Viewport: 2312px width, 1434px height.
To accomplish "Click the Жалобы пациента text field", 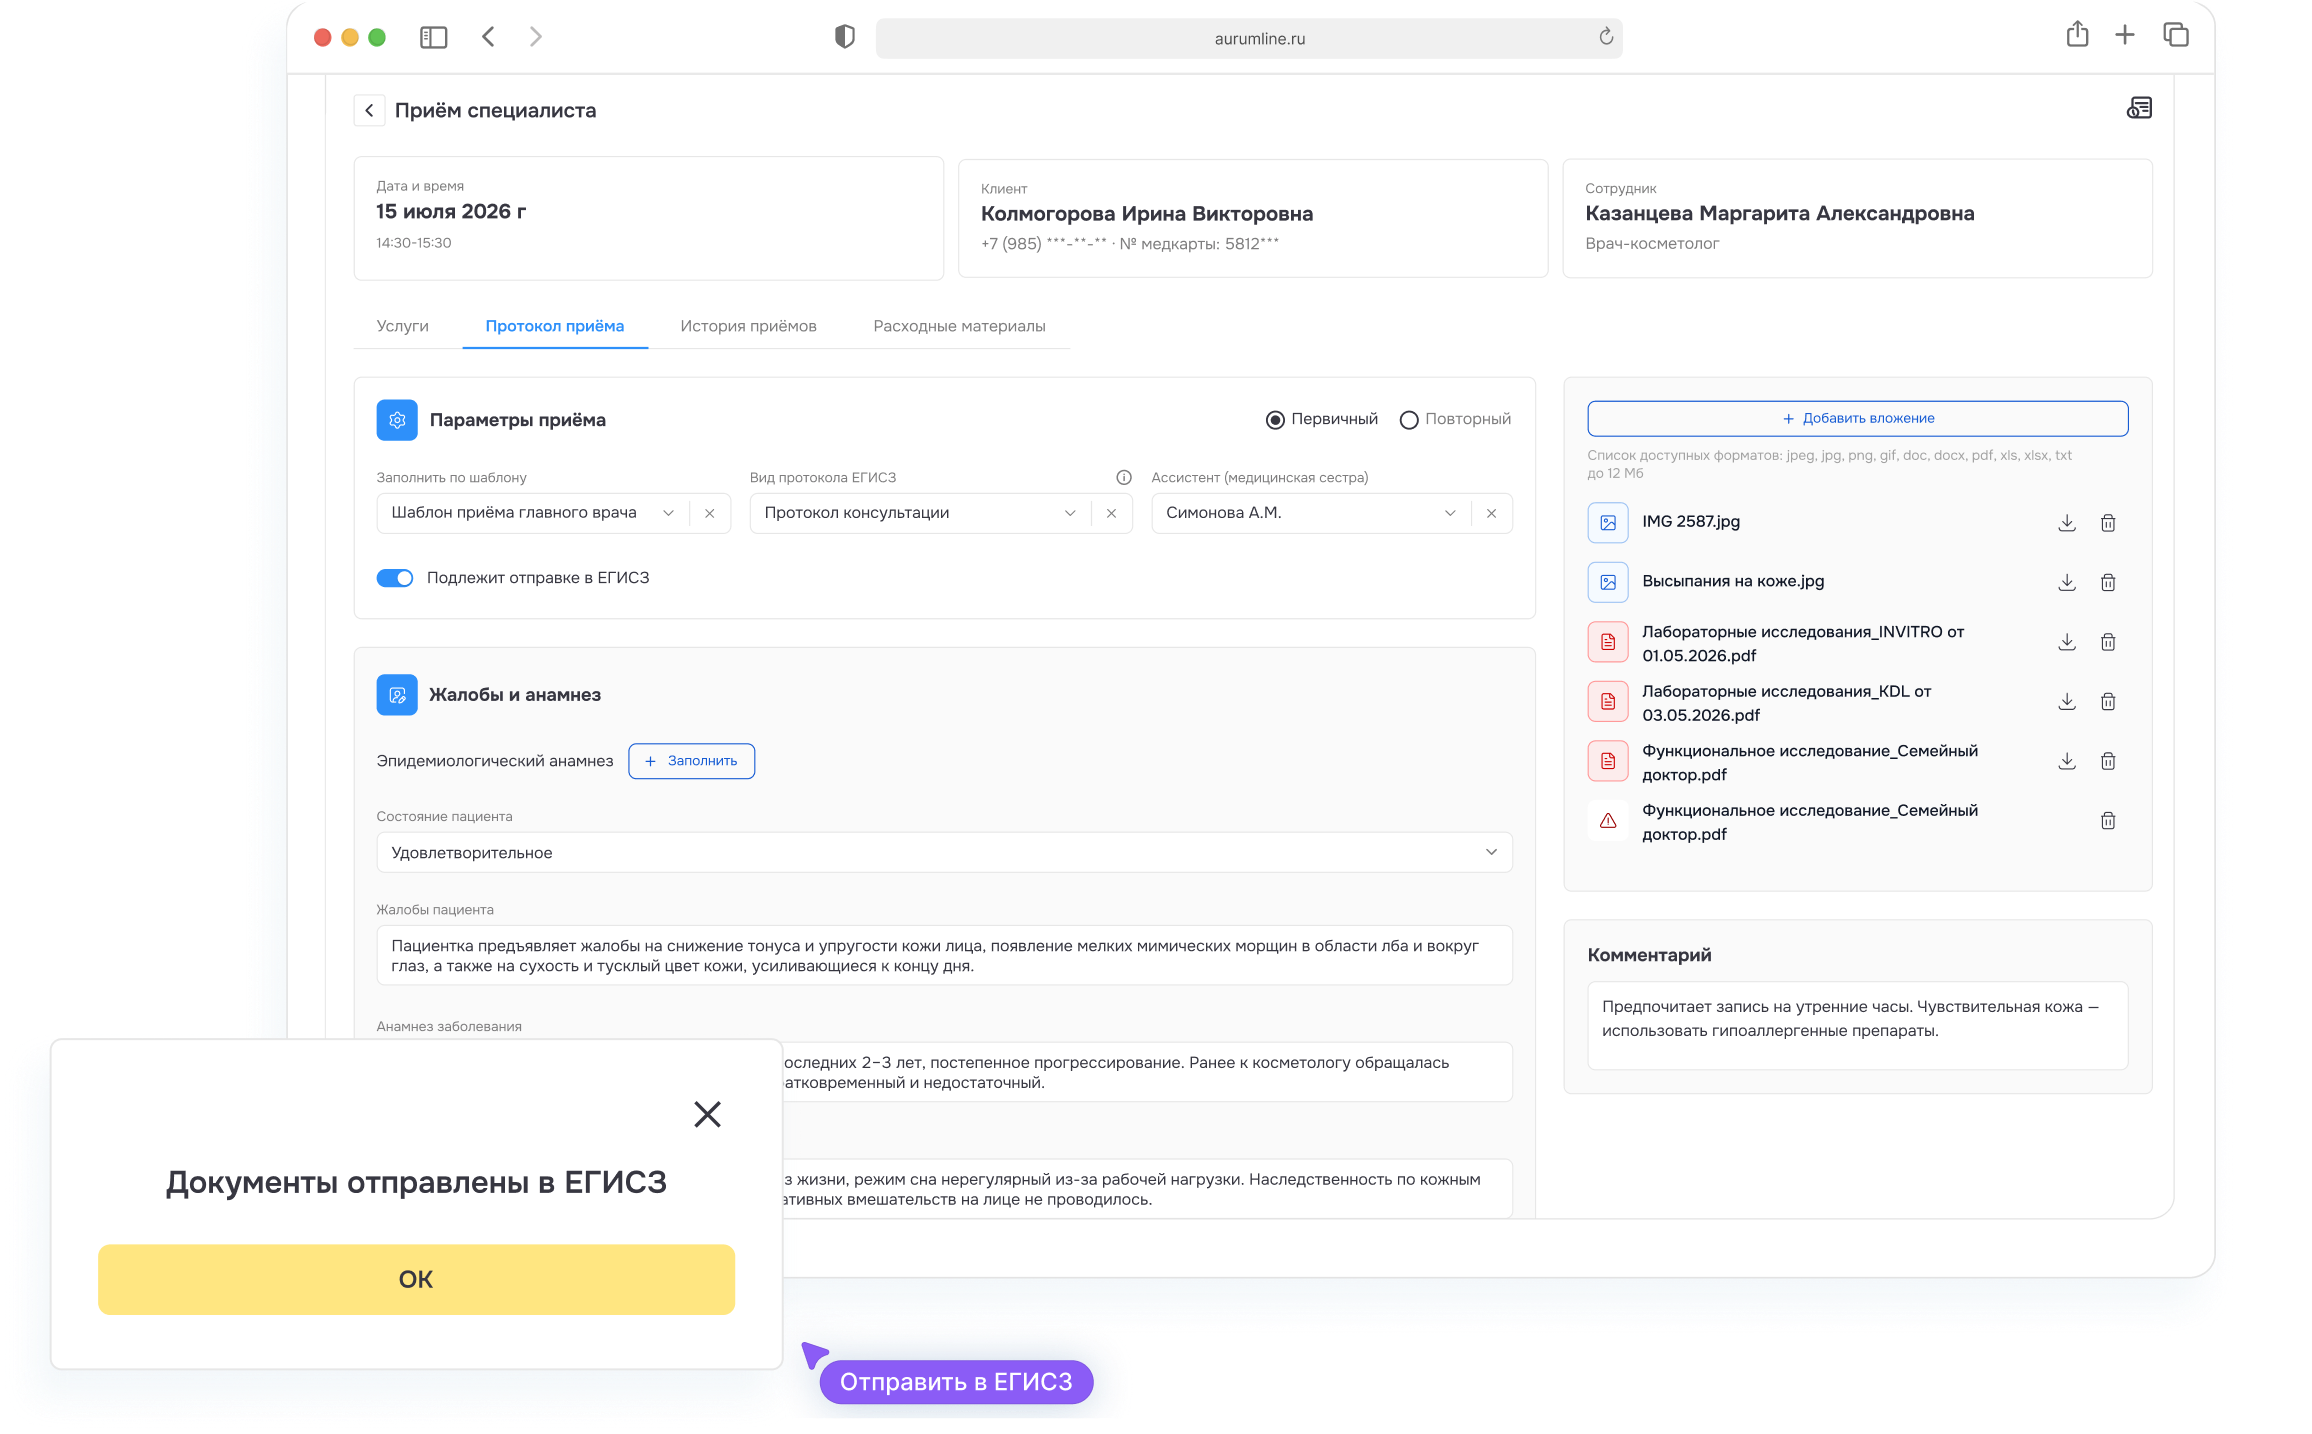I will point(944,955).
